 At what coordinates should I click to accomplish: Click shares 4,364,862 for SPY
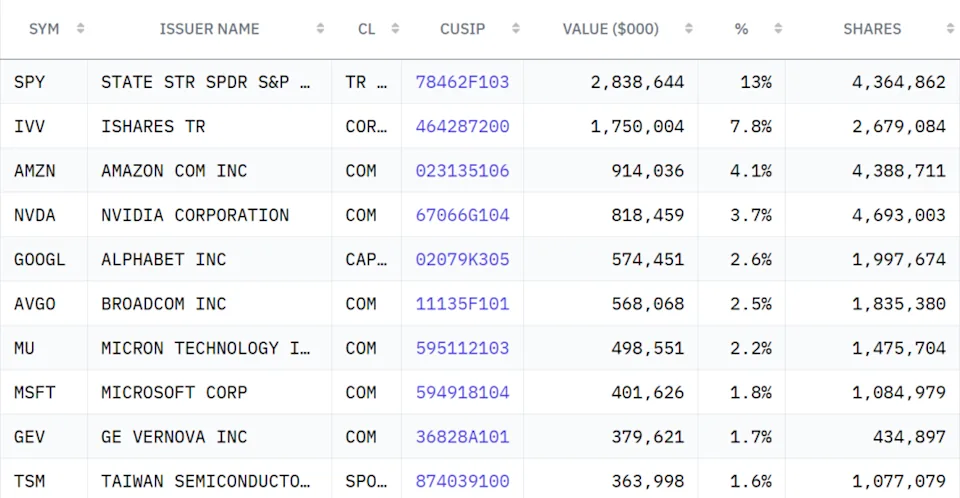pos(899,82)
